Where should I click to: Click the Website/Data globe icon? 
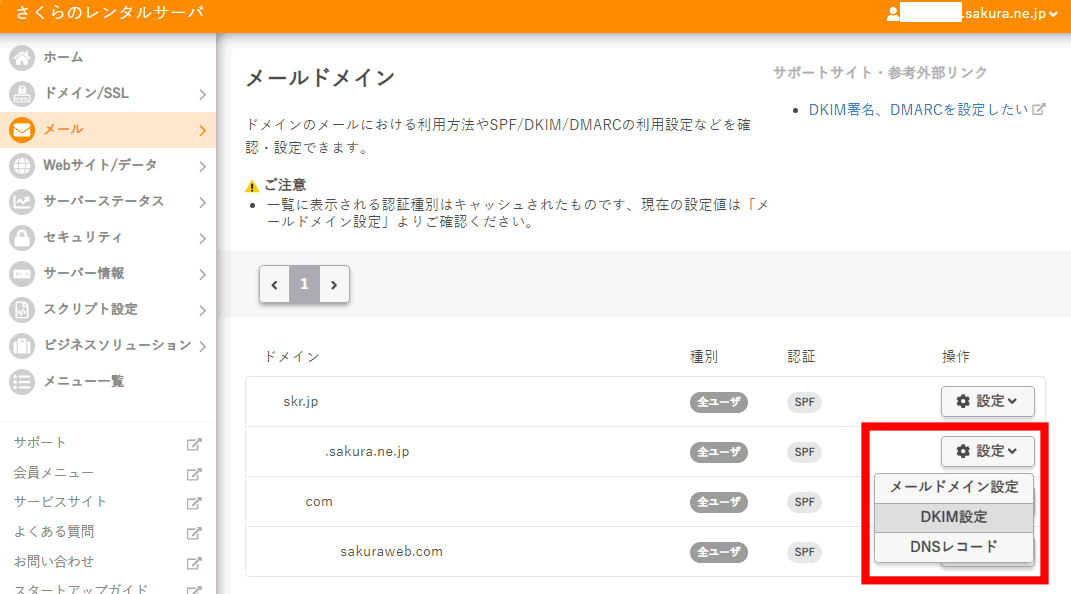(x=22, y=166)
